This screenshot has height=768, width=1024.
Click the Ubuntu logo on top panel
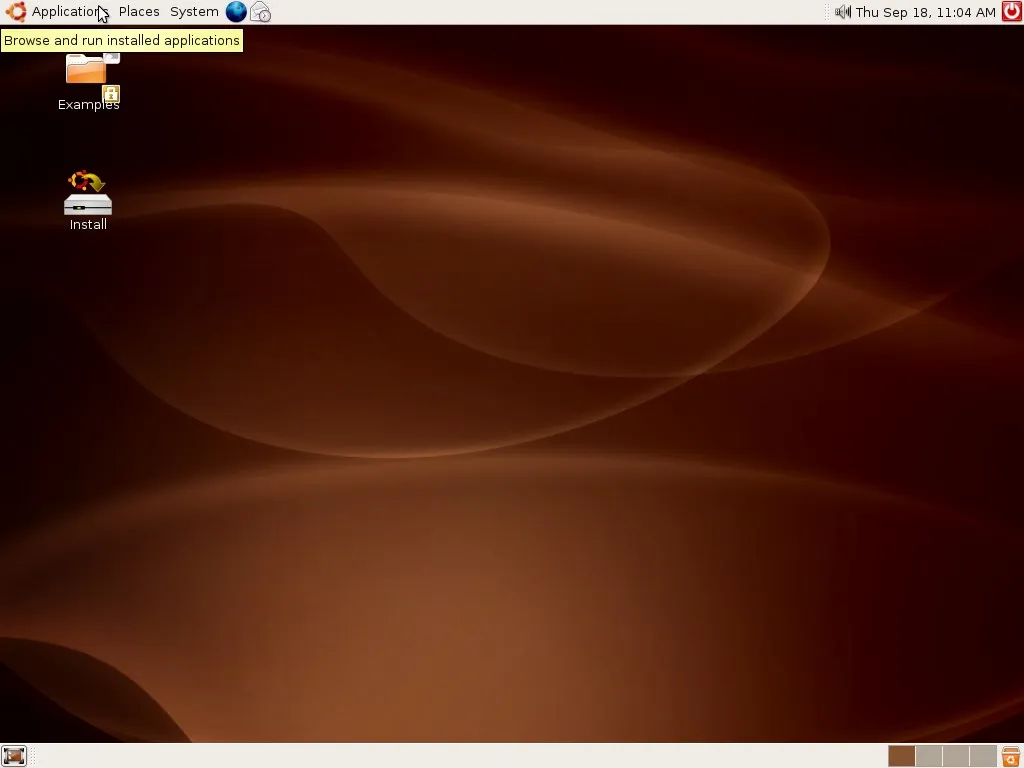click(16, 12)
